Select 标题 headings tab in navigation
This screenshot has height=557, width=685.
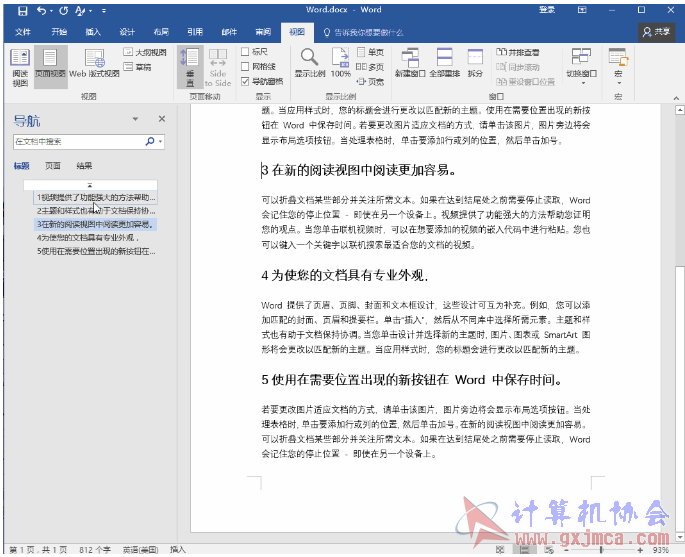click(x=21, y=166)
